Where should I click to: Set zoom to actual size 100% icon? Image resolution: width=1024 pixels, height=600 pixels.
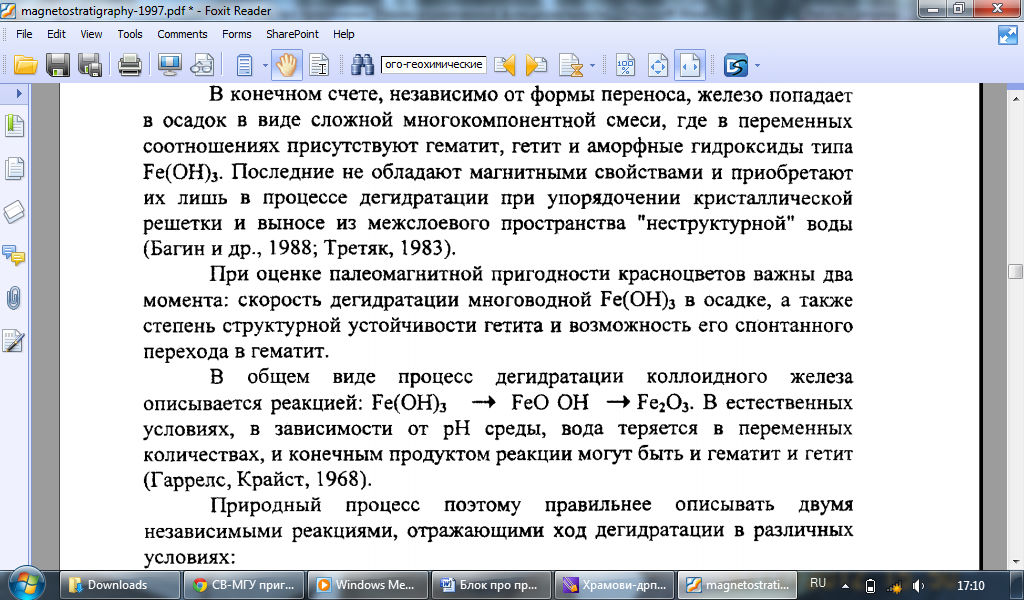626,65
